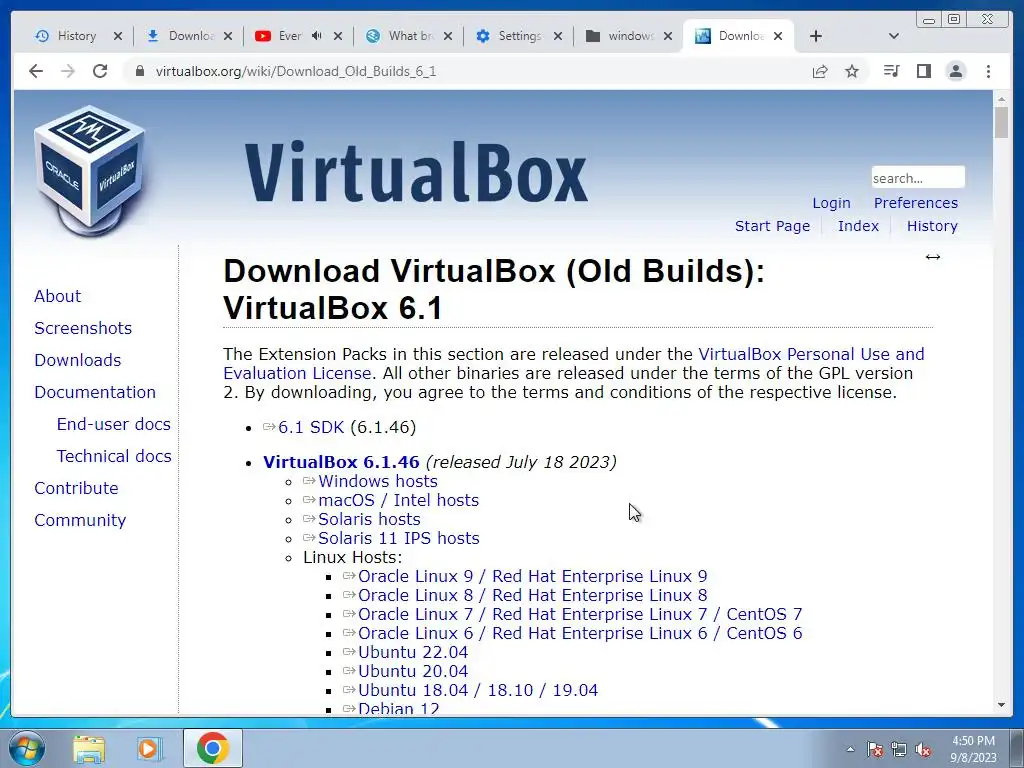Download the 6.1 SDK link

tap(311, 427)
